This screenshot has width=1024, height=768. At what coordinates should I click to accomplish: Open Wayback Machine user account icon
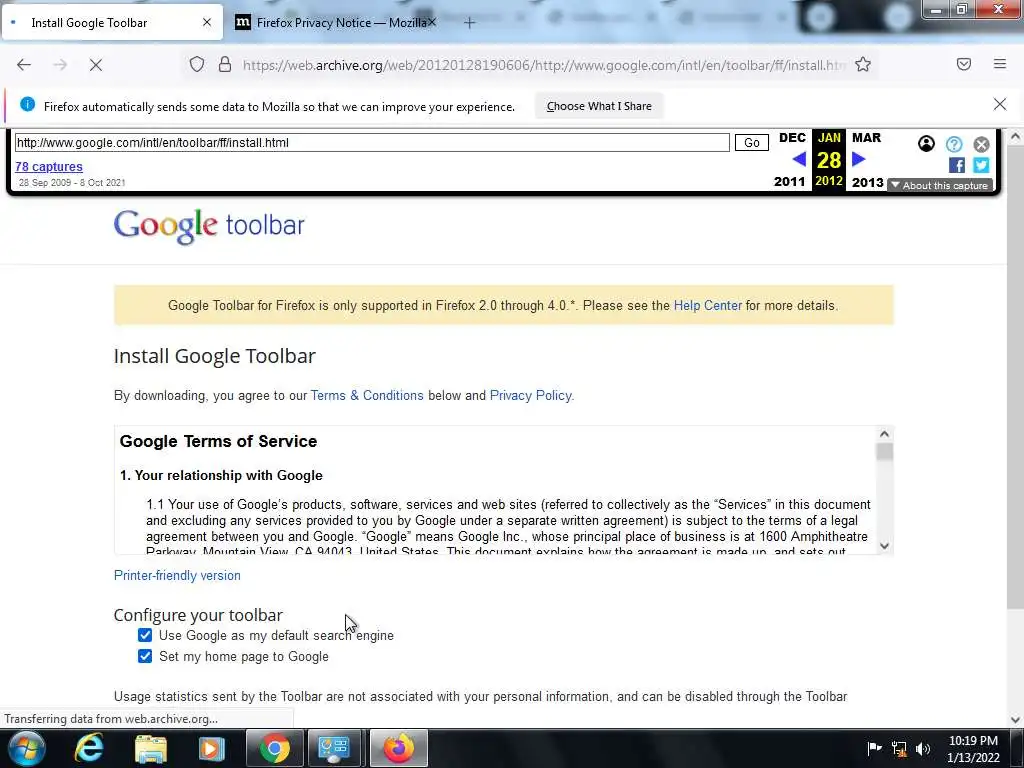click(926, 144)
